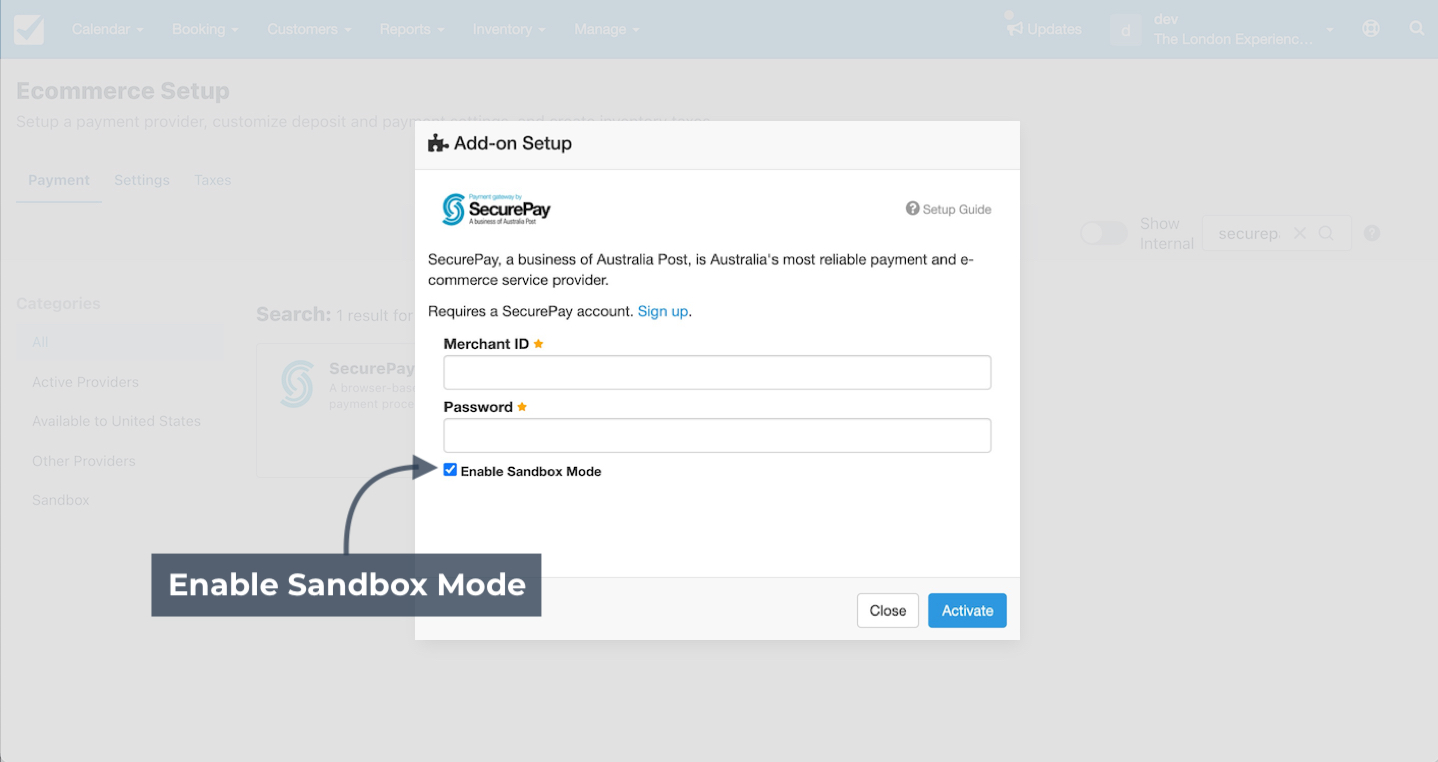
Task: Open the Reports dropdown menu
Action: pyautogui.click(x=412, y=29)
